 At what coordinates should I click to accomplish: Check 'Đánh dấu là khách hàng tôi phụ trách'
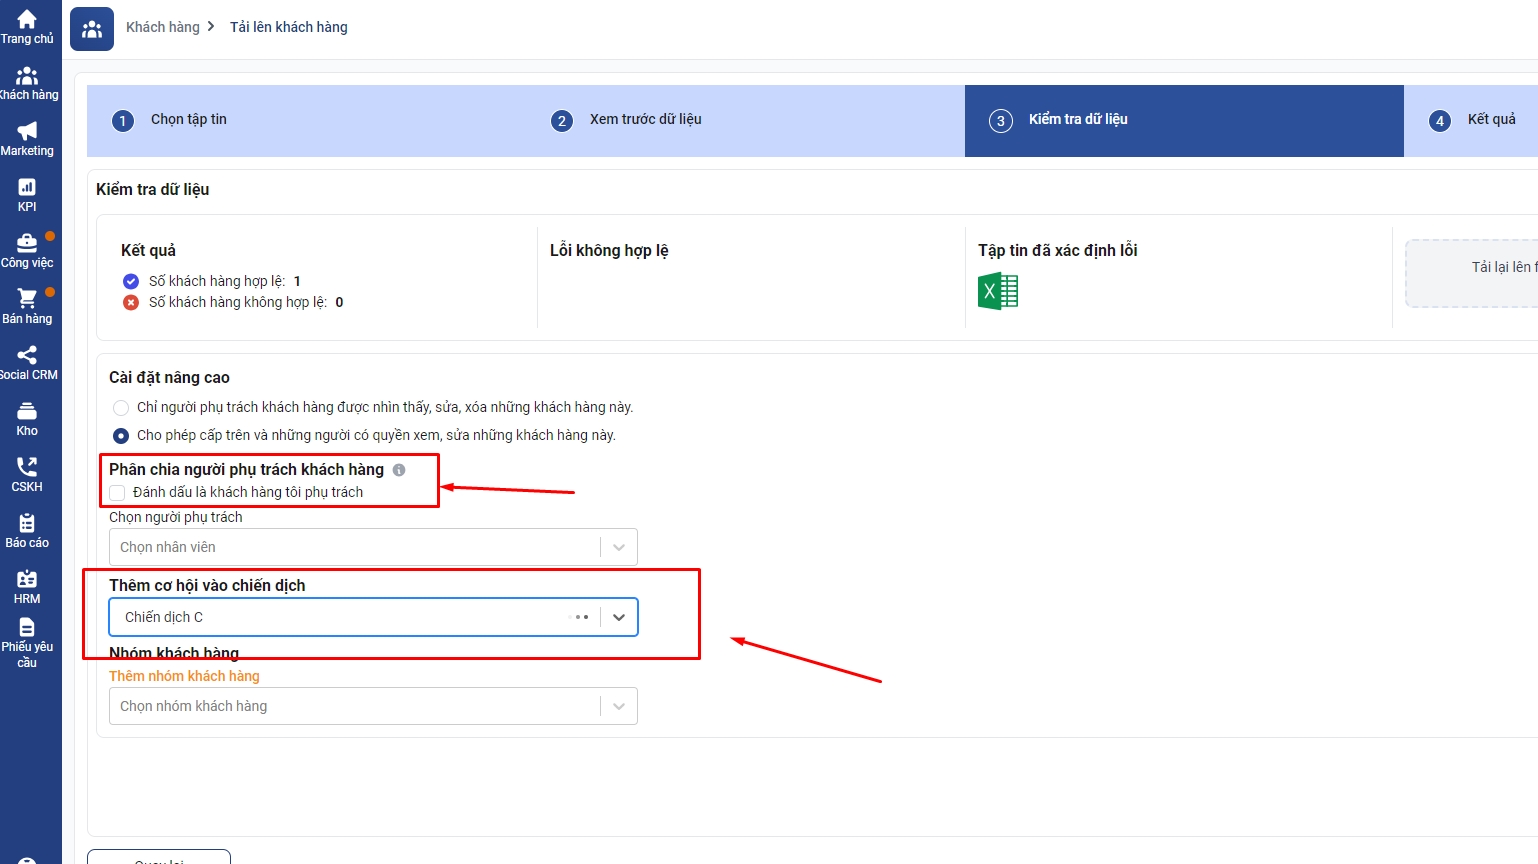pos(118,493)
